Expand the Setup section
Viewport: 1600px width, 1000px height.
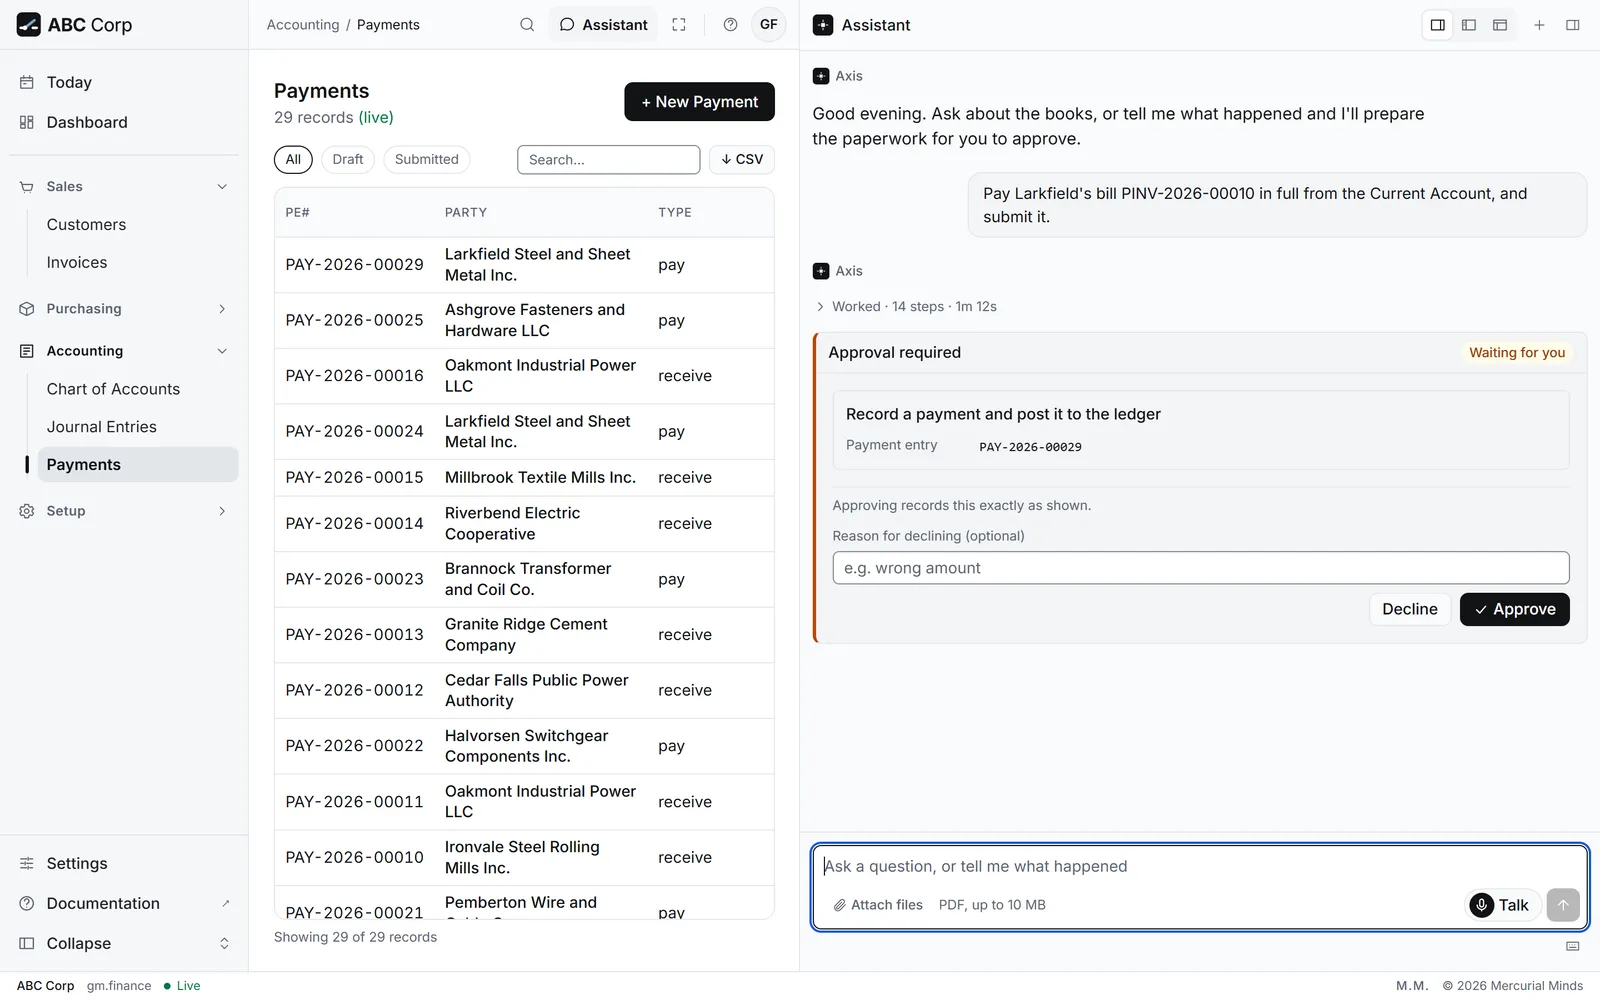coord(124,511)
